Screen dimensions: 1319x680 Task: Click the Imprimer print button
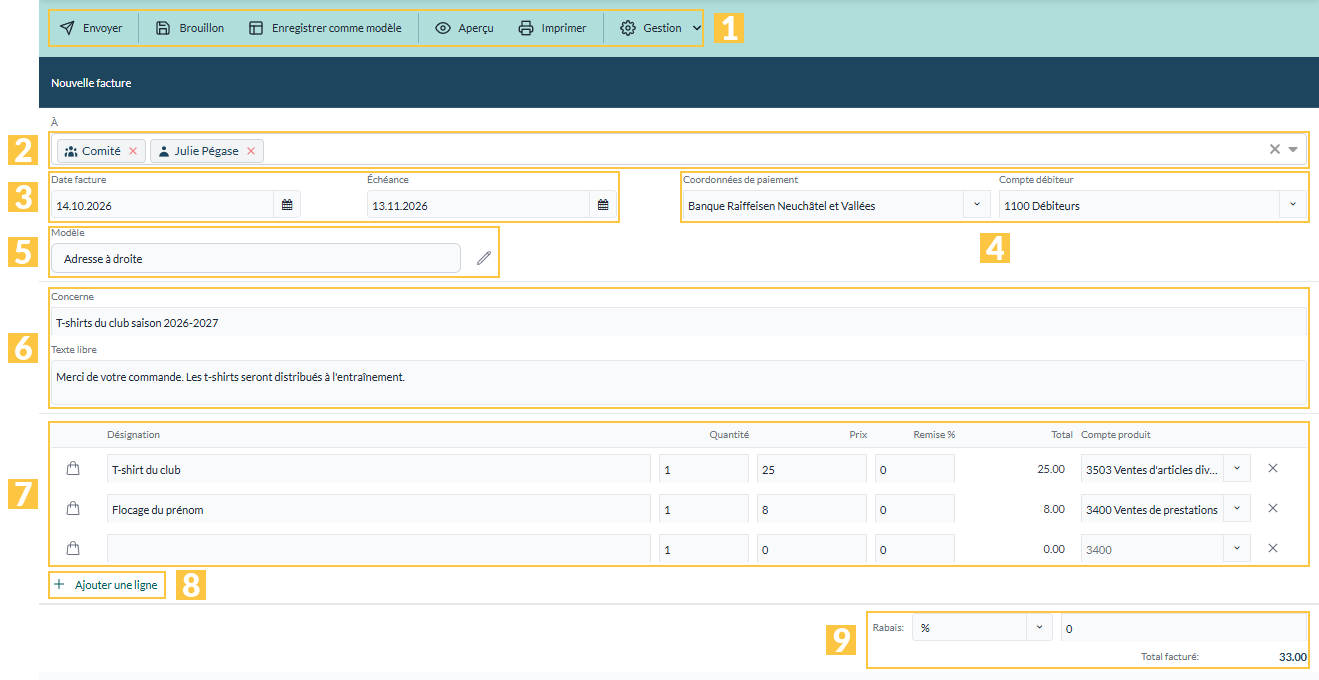point(552,28)
